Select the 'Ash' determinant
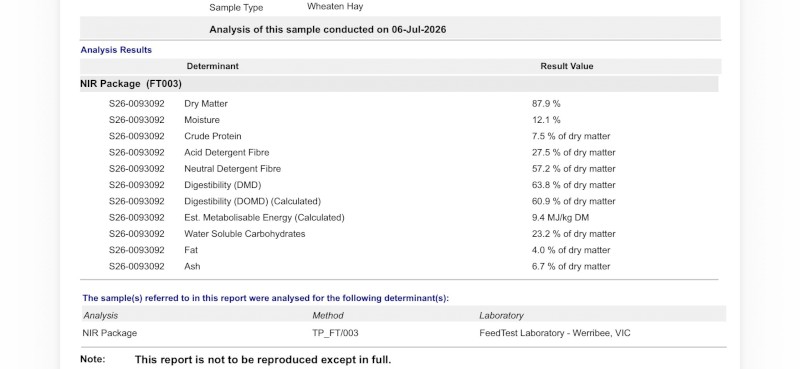This screenshot has height=369, width=800. [x=192, y=266]
